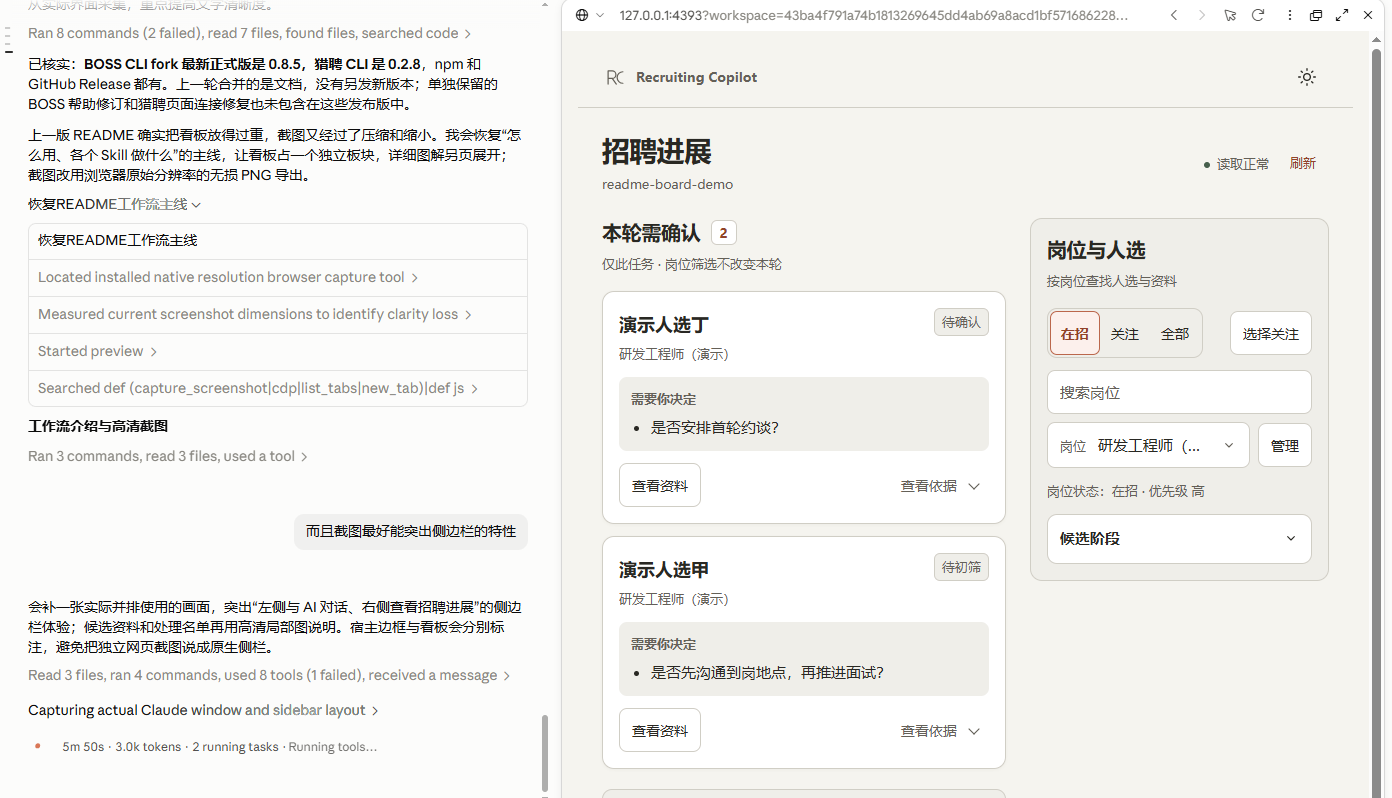
Task: Expand the 'Searched def (capture_screenshot...' step
Action: 258,388
